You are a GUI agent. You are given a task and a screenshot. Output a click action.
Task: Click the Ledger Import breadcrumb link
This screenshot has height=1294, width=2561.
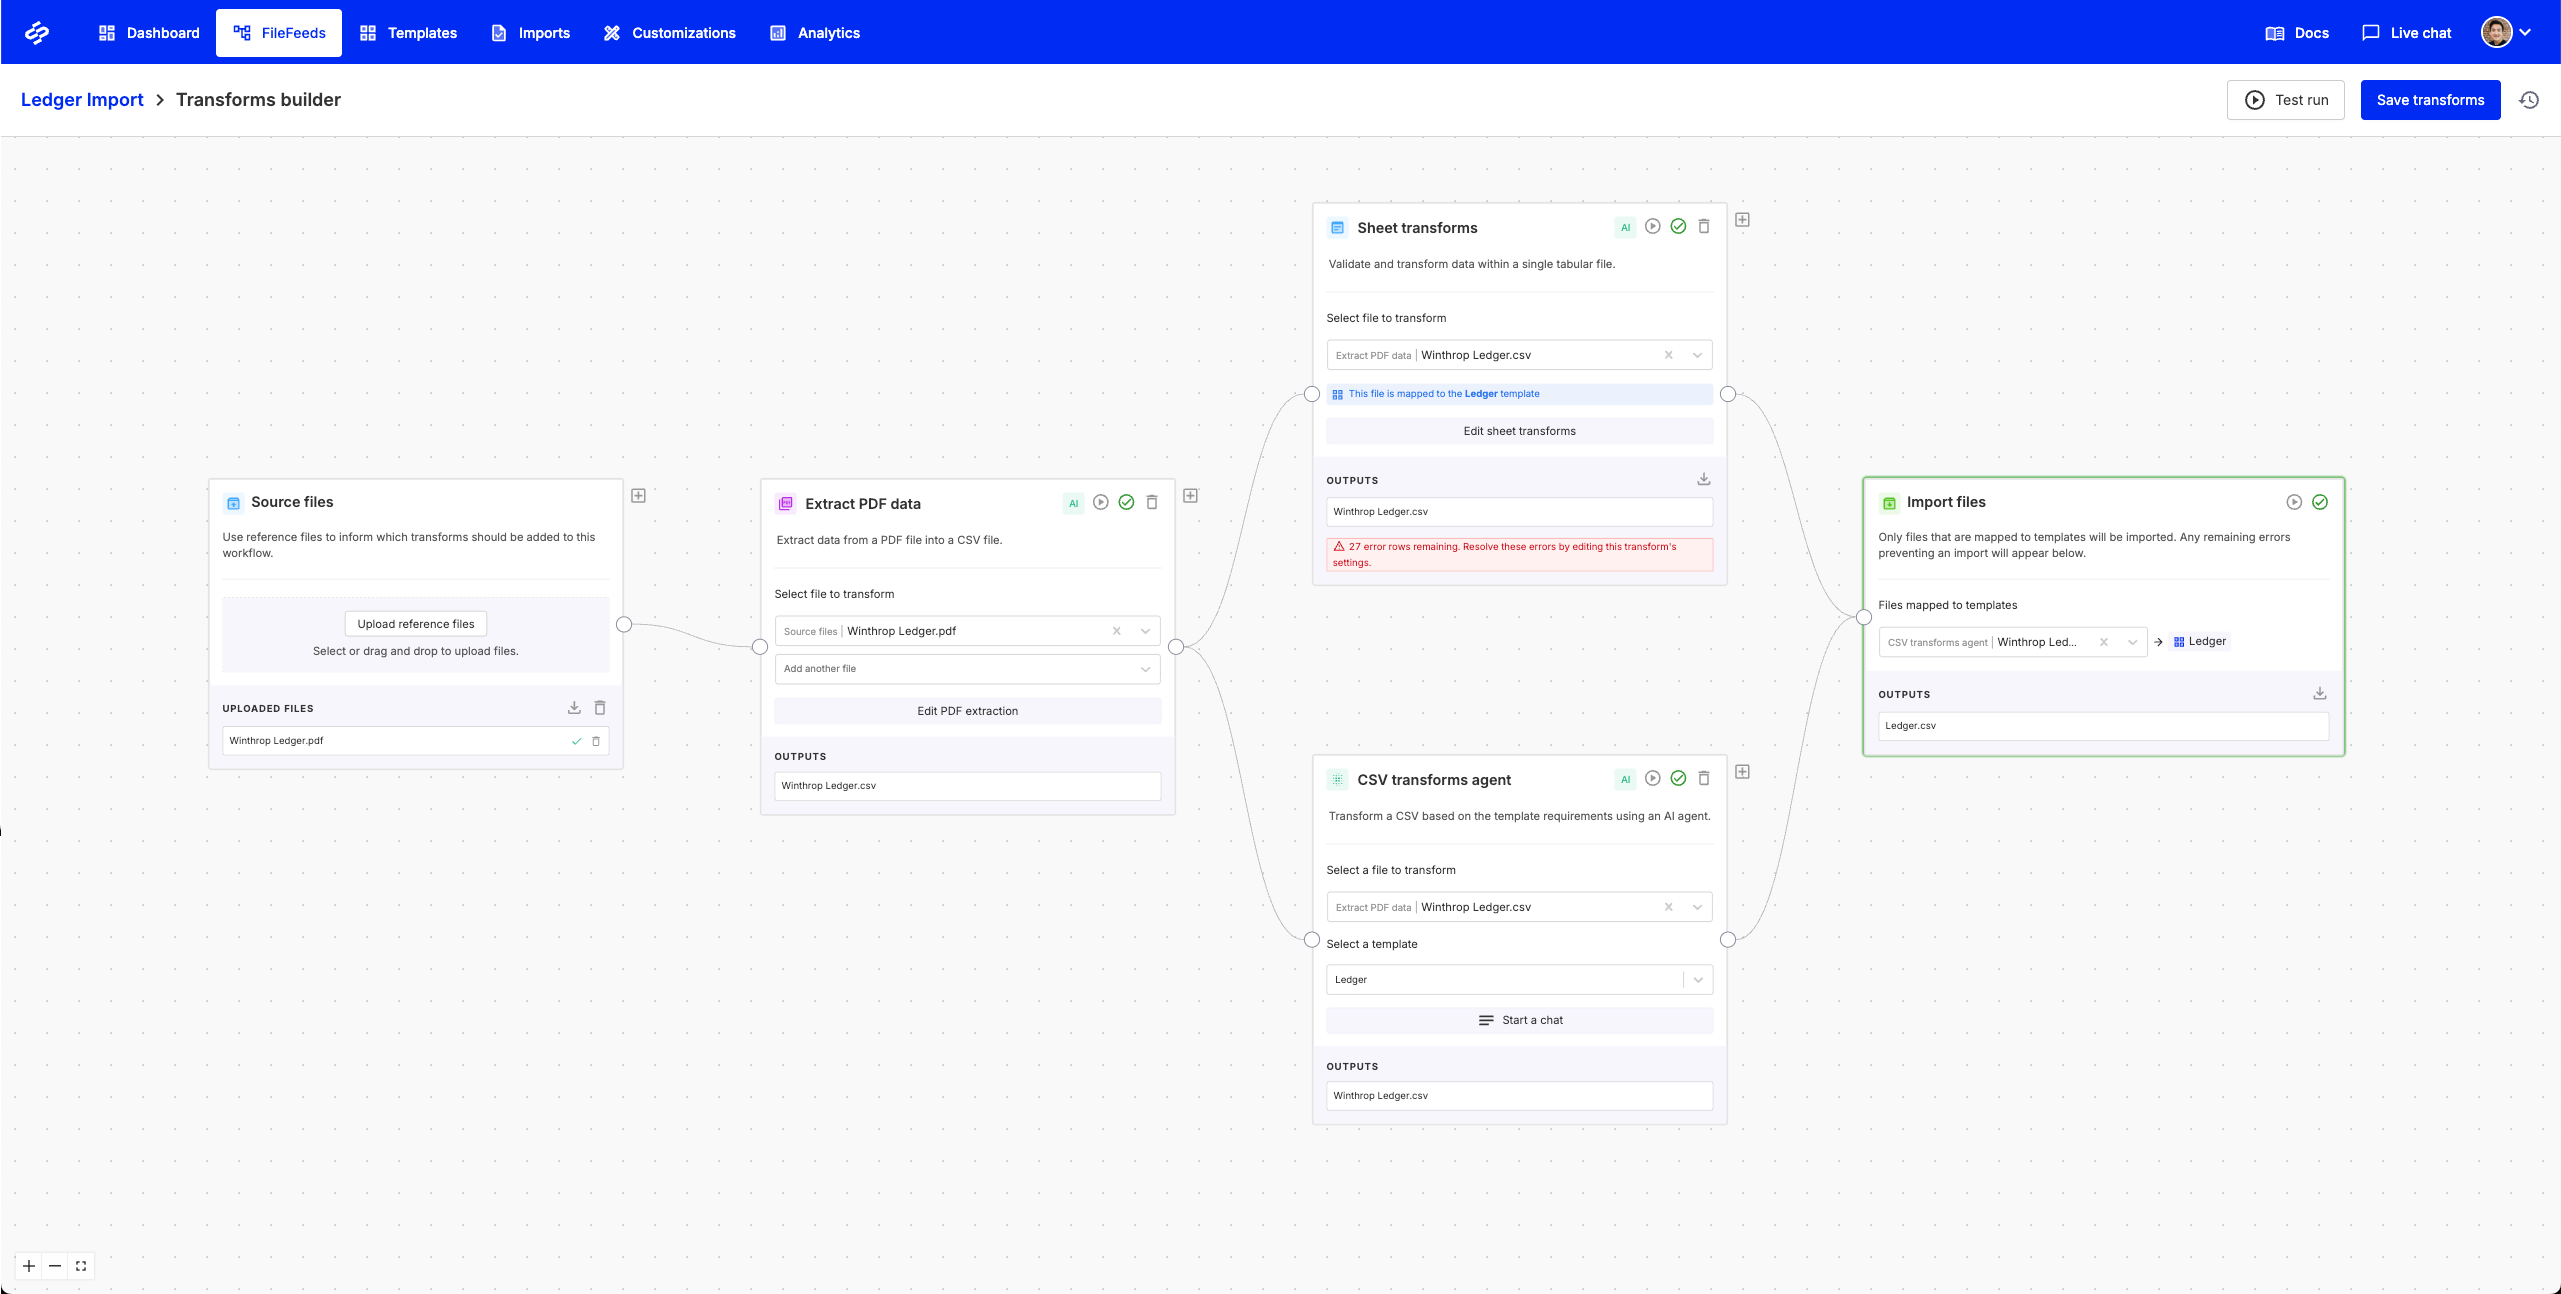82,100
